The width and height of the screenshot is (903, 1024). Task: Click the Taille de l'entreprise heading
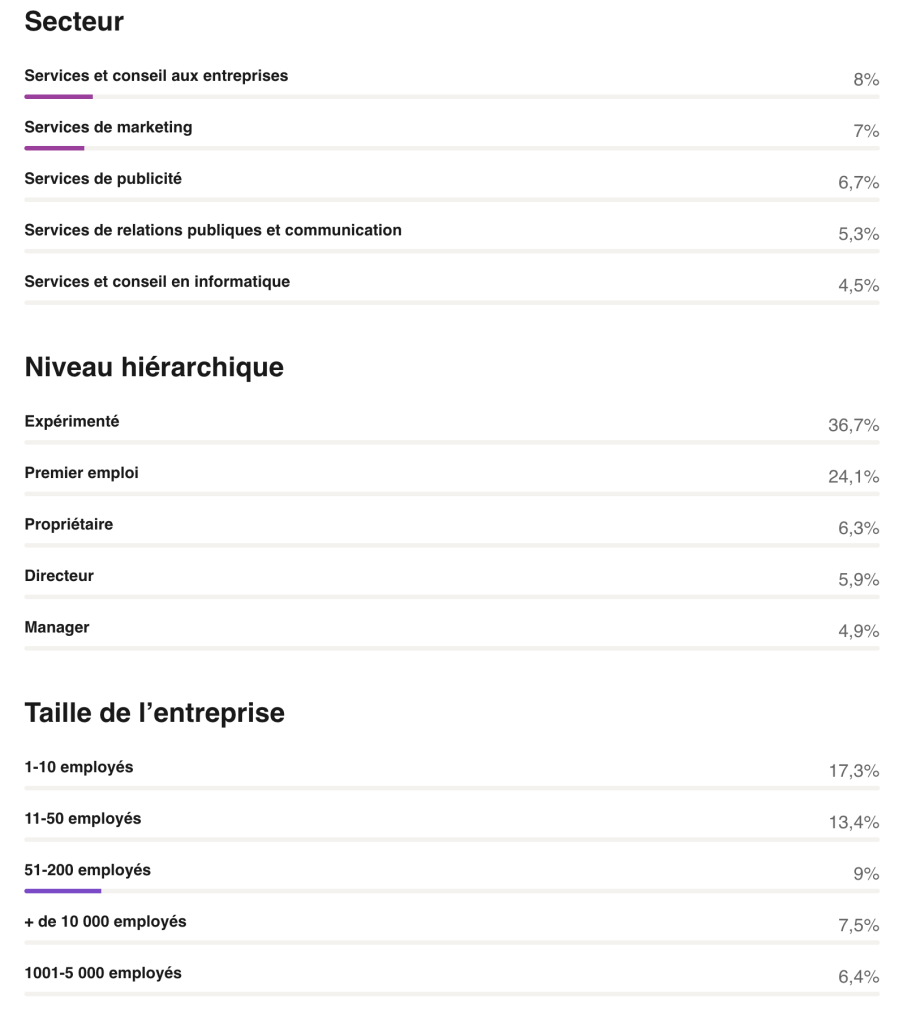[155, 713]
